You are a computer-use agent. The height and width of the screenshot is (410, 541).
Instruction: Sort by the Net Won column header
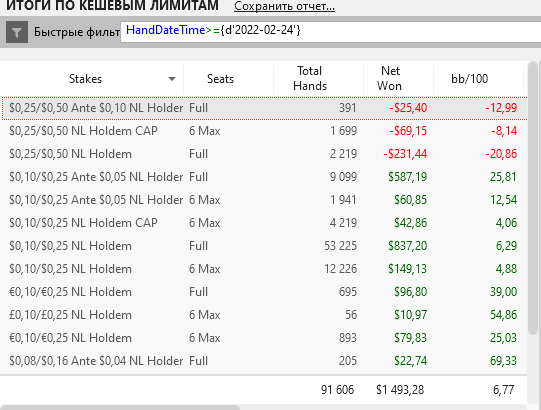pyautogui.click(x=390, y=78)
